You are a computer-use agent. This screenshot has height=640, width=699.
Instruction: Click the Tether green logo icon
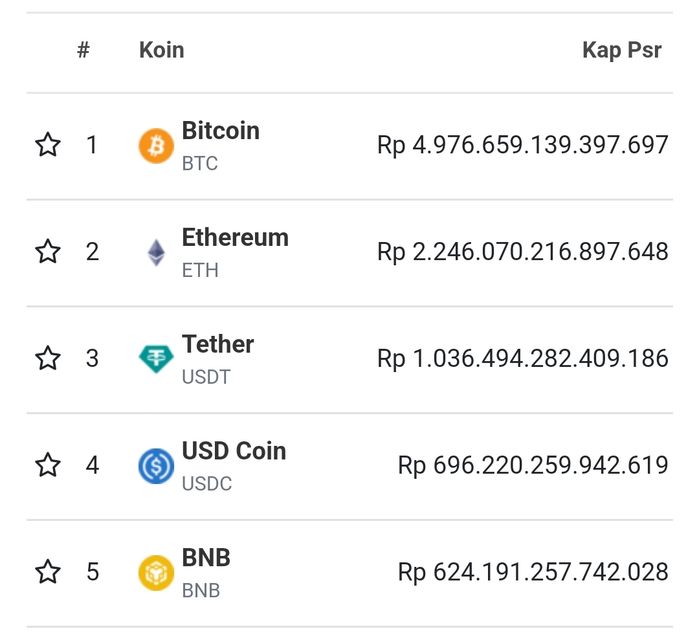(x=156, y=359)
